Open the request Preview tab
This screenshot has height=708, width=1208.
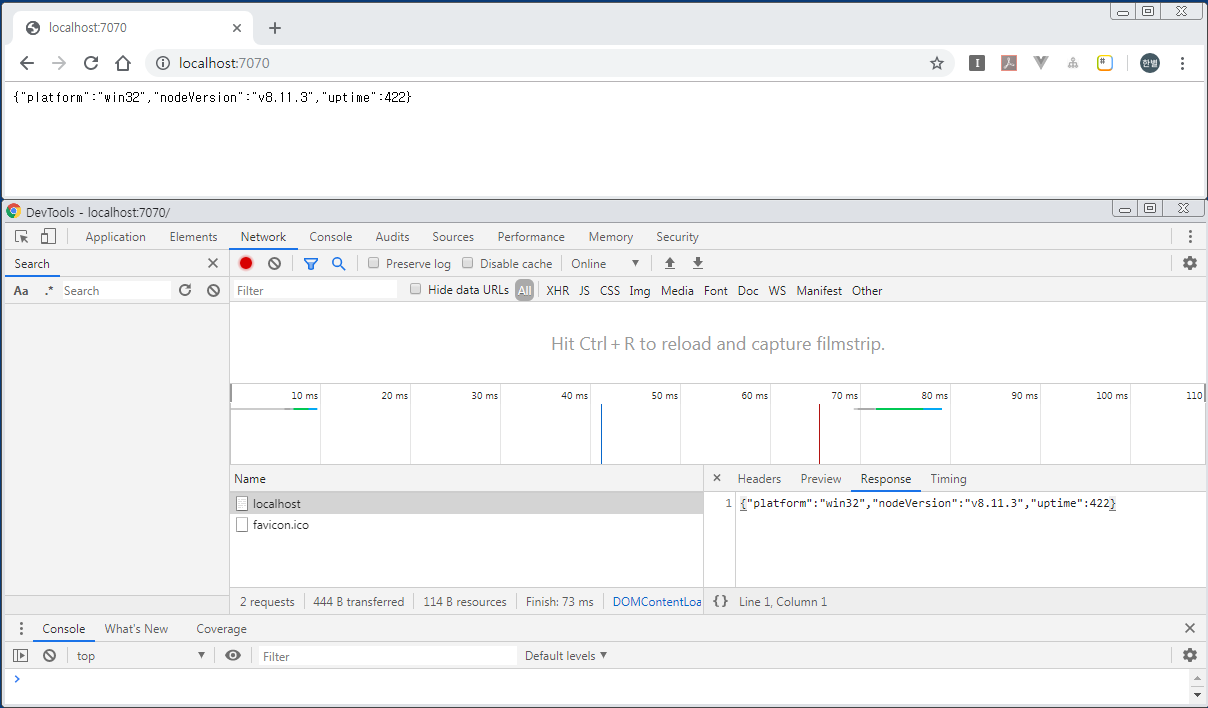821,479
